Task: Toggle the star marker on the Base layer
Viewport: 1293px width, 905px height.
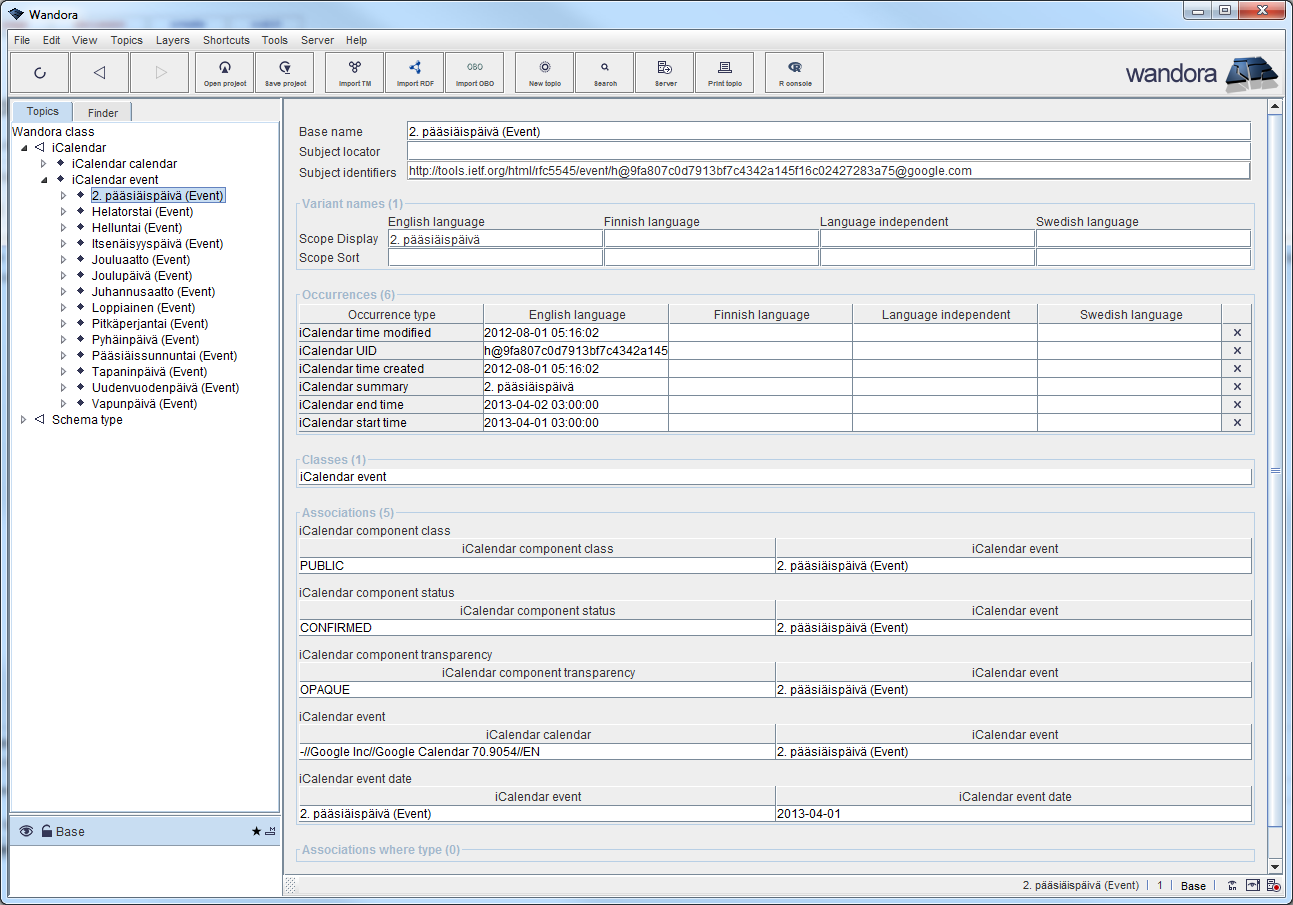Action: [x=256, y=831]
